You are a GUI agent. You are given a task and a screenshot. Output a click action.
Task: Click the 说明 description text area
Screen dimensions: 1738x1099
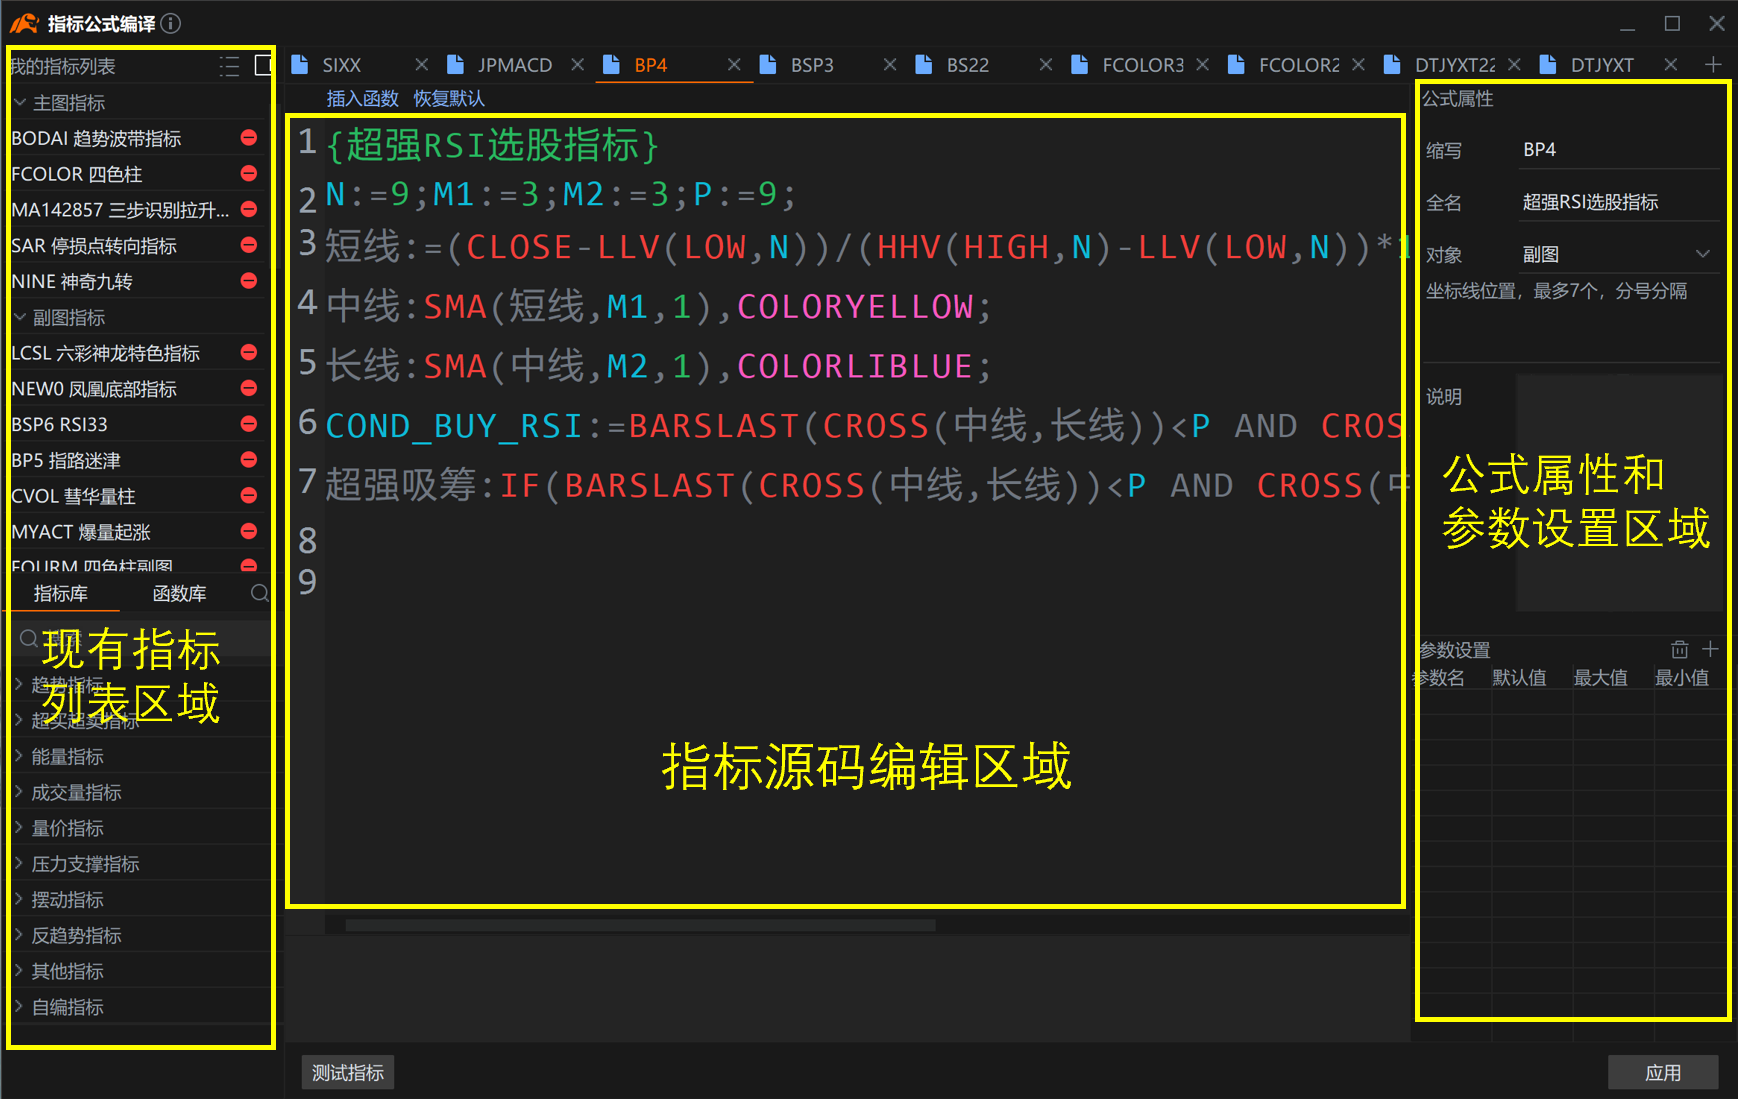pyautogui.click(x=1619, y=493)
